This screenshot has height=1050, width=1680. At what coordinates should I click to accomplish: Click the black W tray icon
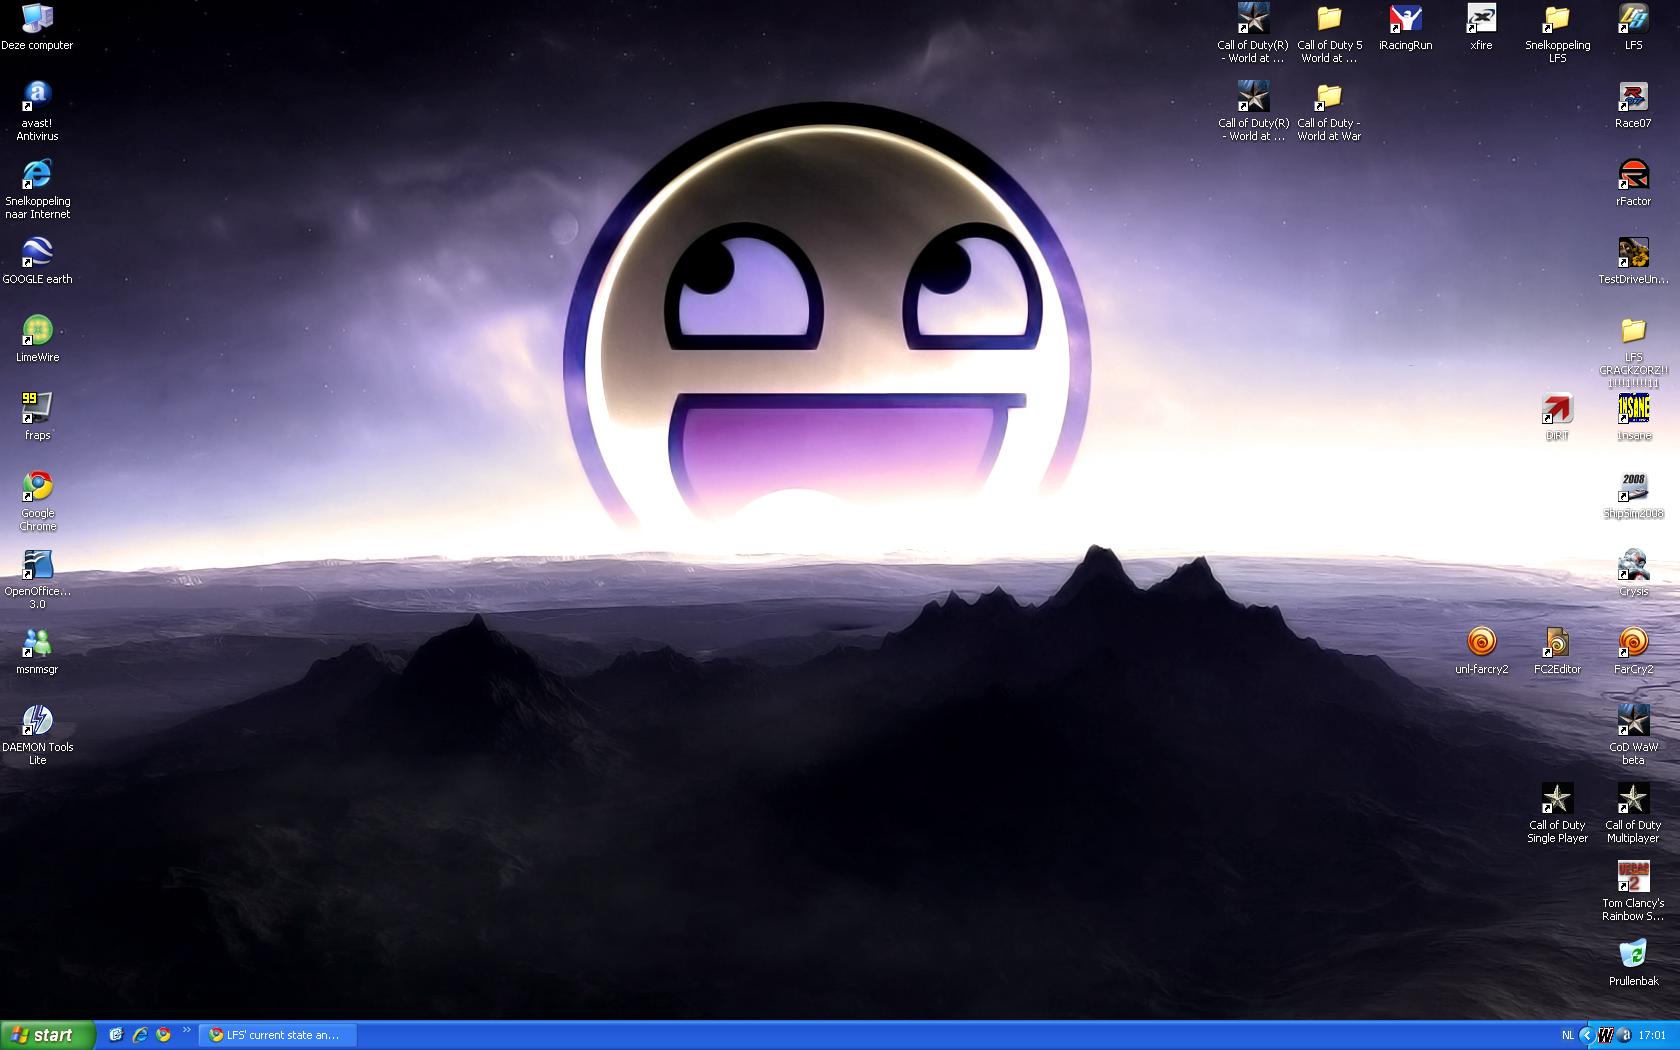1606,1035
